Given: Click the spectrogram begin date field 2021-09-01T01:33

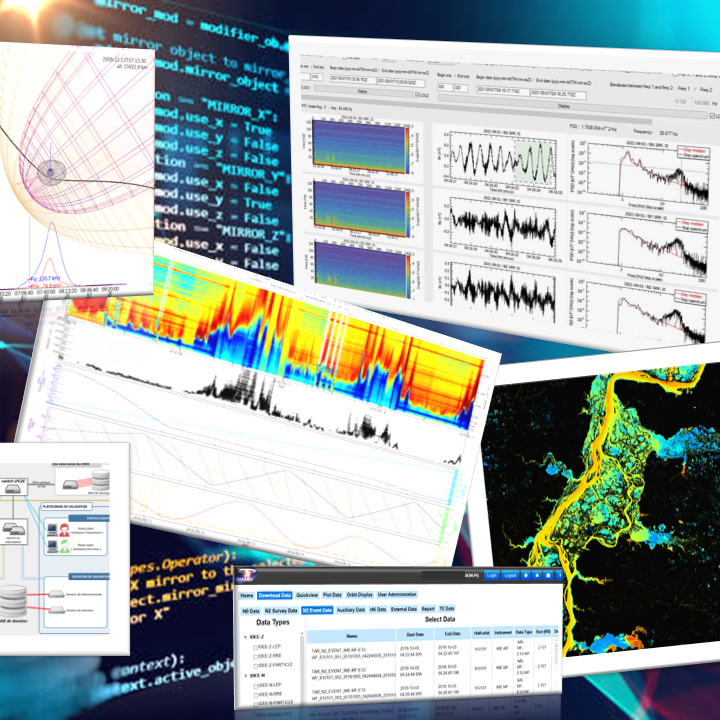Looking at the screenshot, I should click(351, 79).
